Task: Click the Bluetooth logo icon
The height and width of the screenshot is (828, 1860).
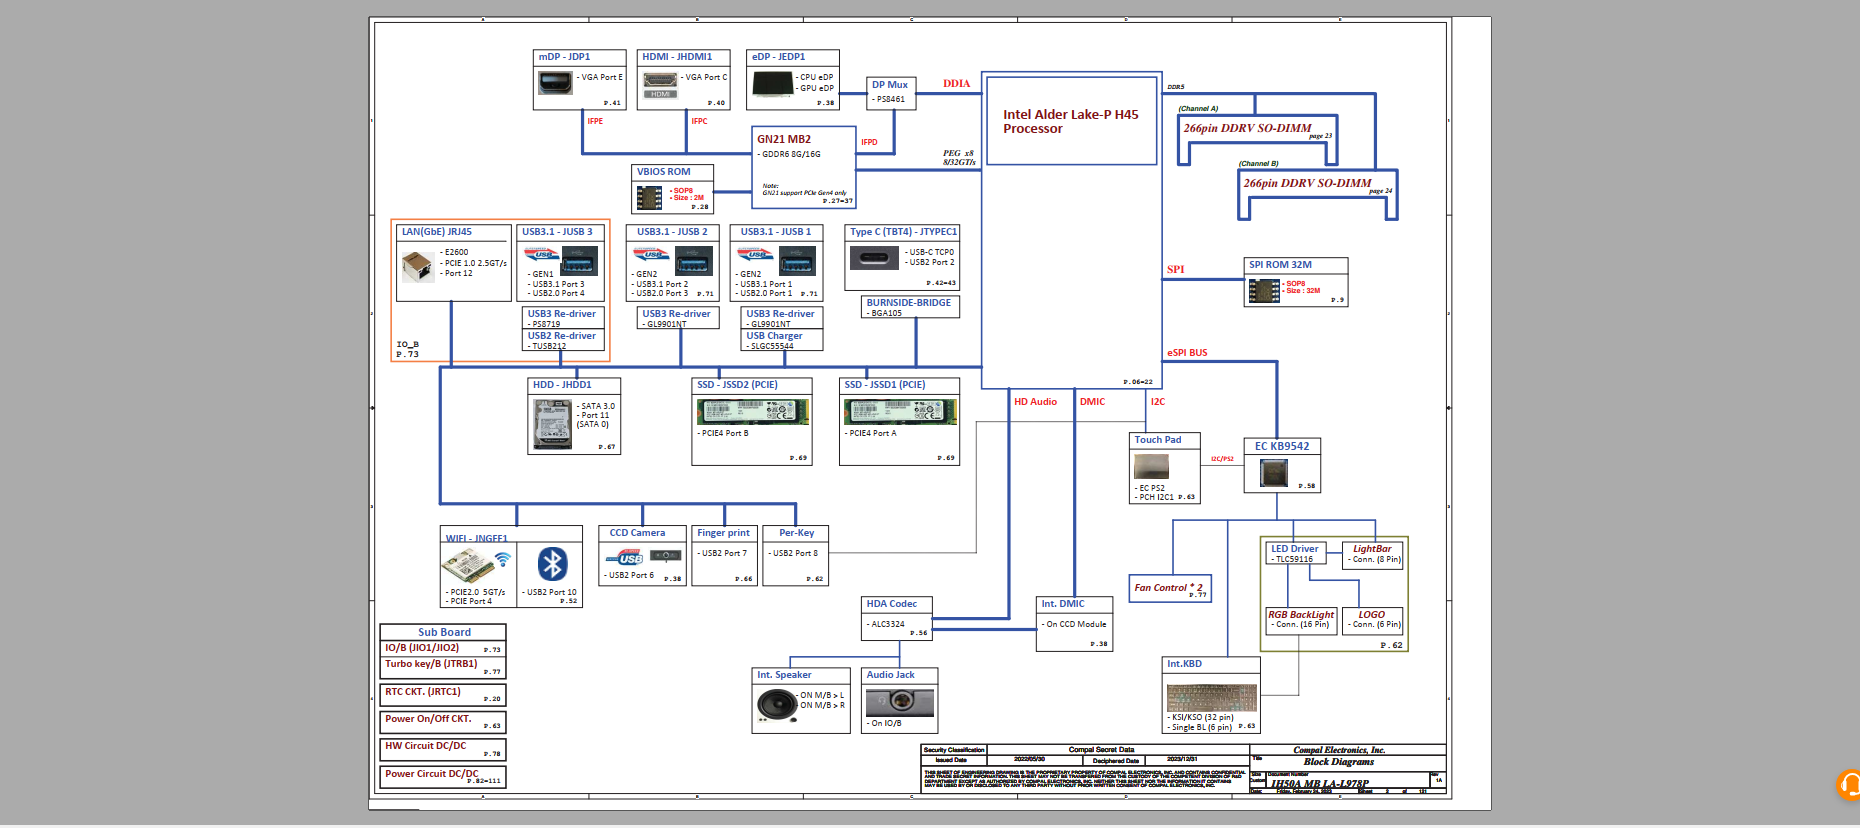Action: coord(552,564)
